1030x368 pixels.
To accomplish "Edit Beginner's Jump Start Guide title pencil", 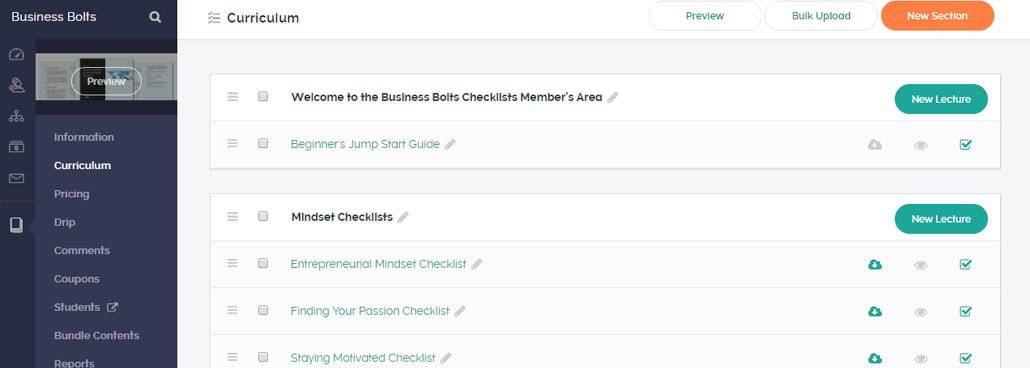I will coord(450,145).
